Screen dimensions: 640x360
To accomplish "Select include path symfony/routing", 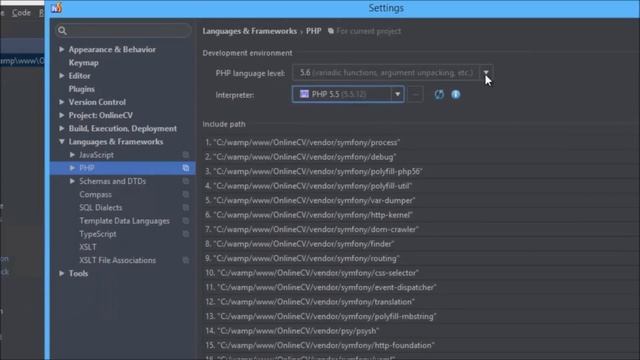I will click(x=302, y=258).
